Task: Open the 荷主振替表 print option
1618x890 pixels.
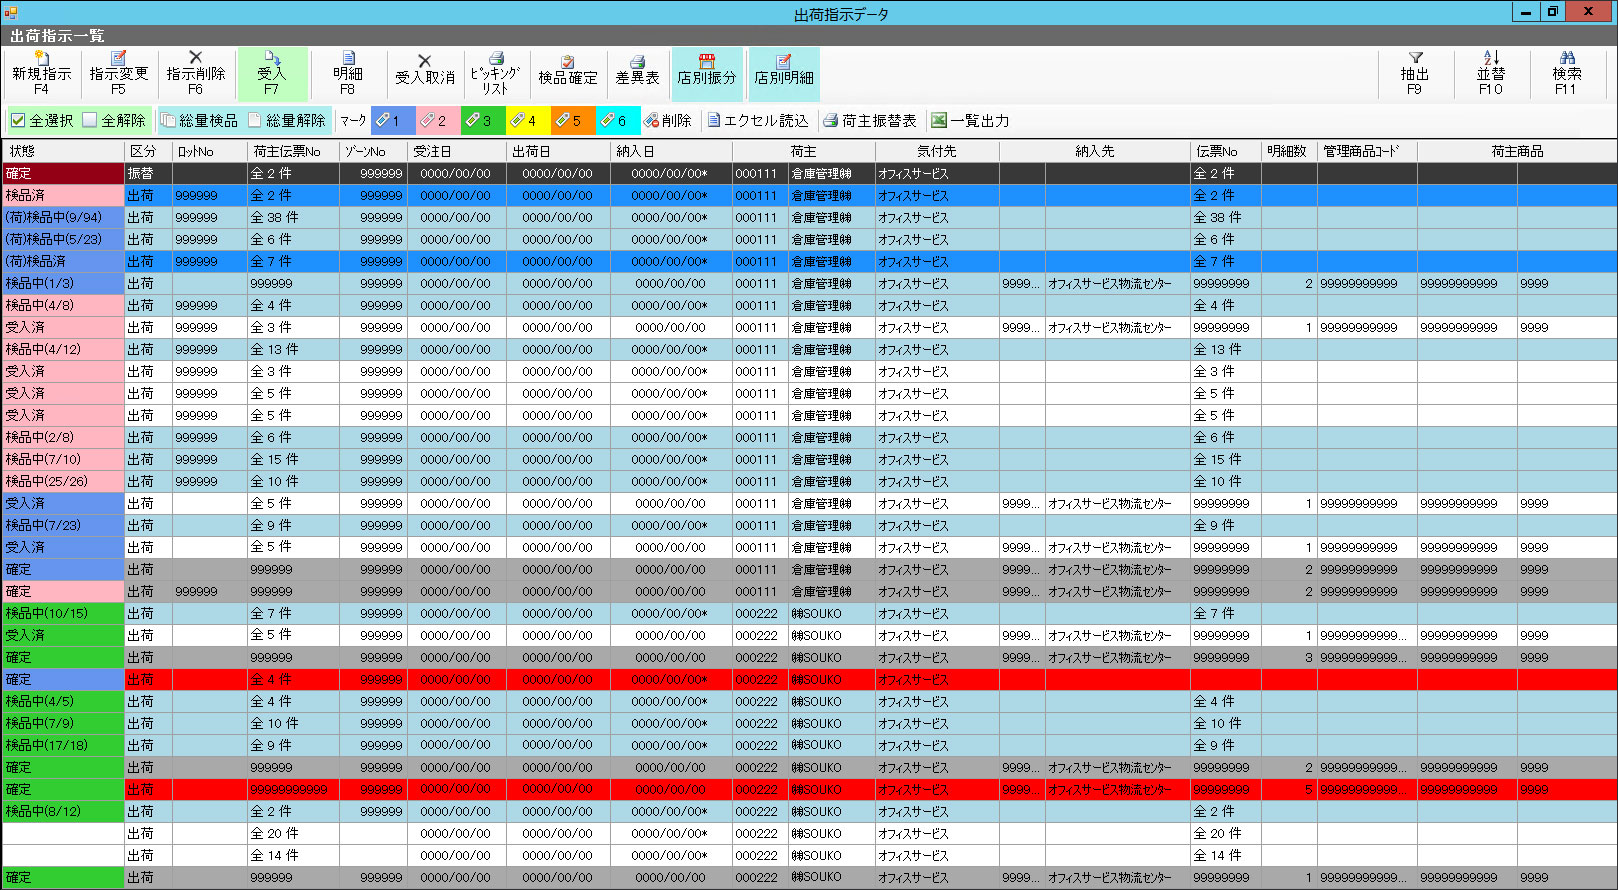Action: point(869,121)
